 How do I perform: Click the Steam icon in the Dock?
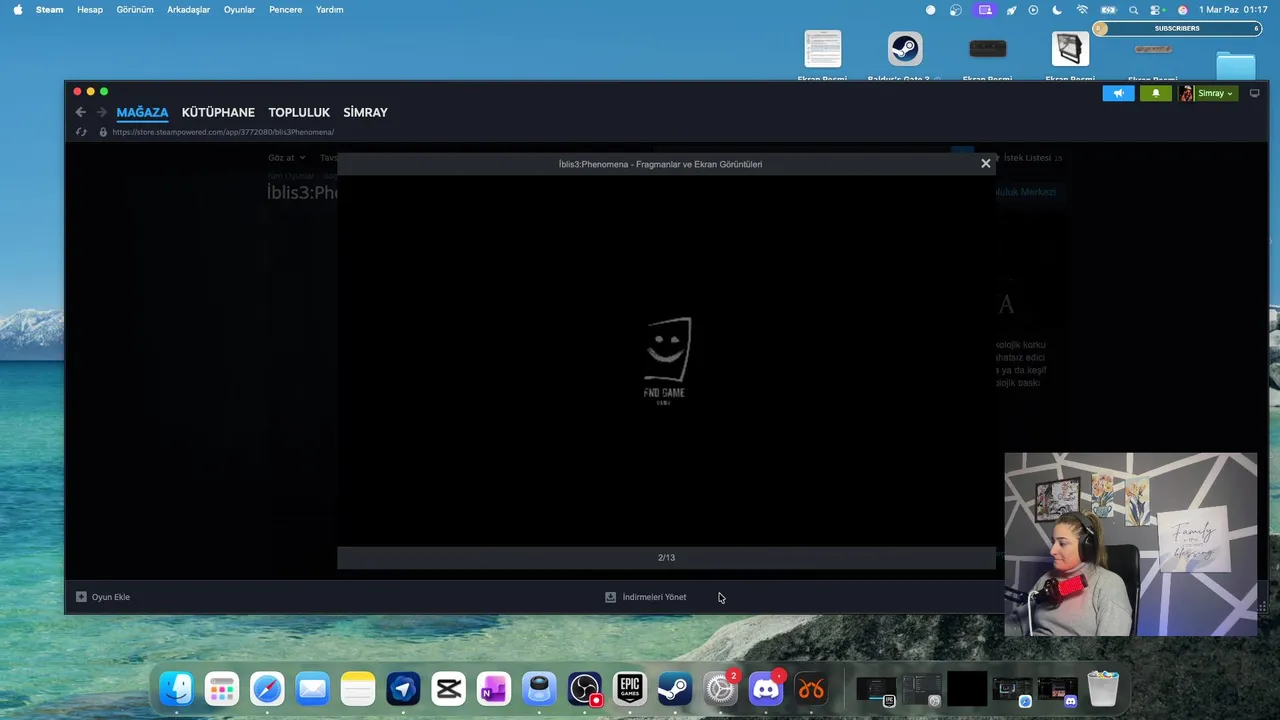[x=674, y=689]
